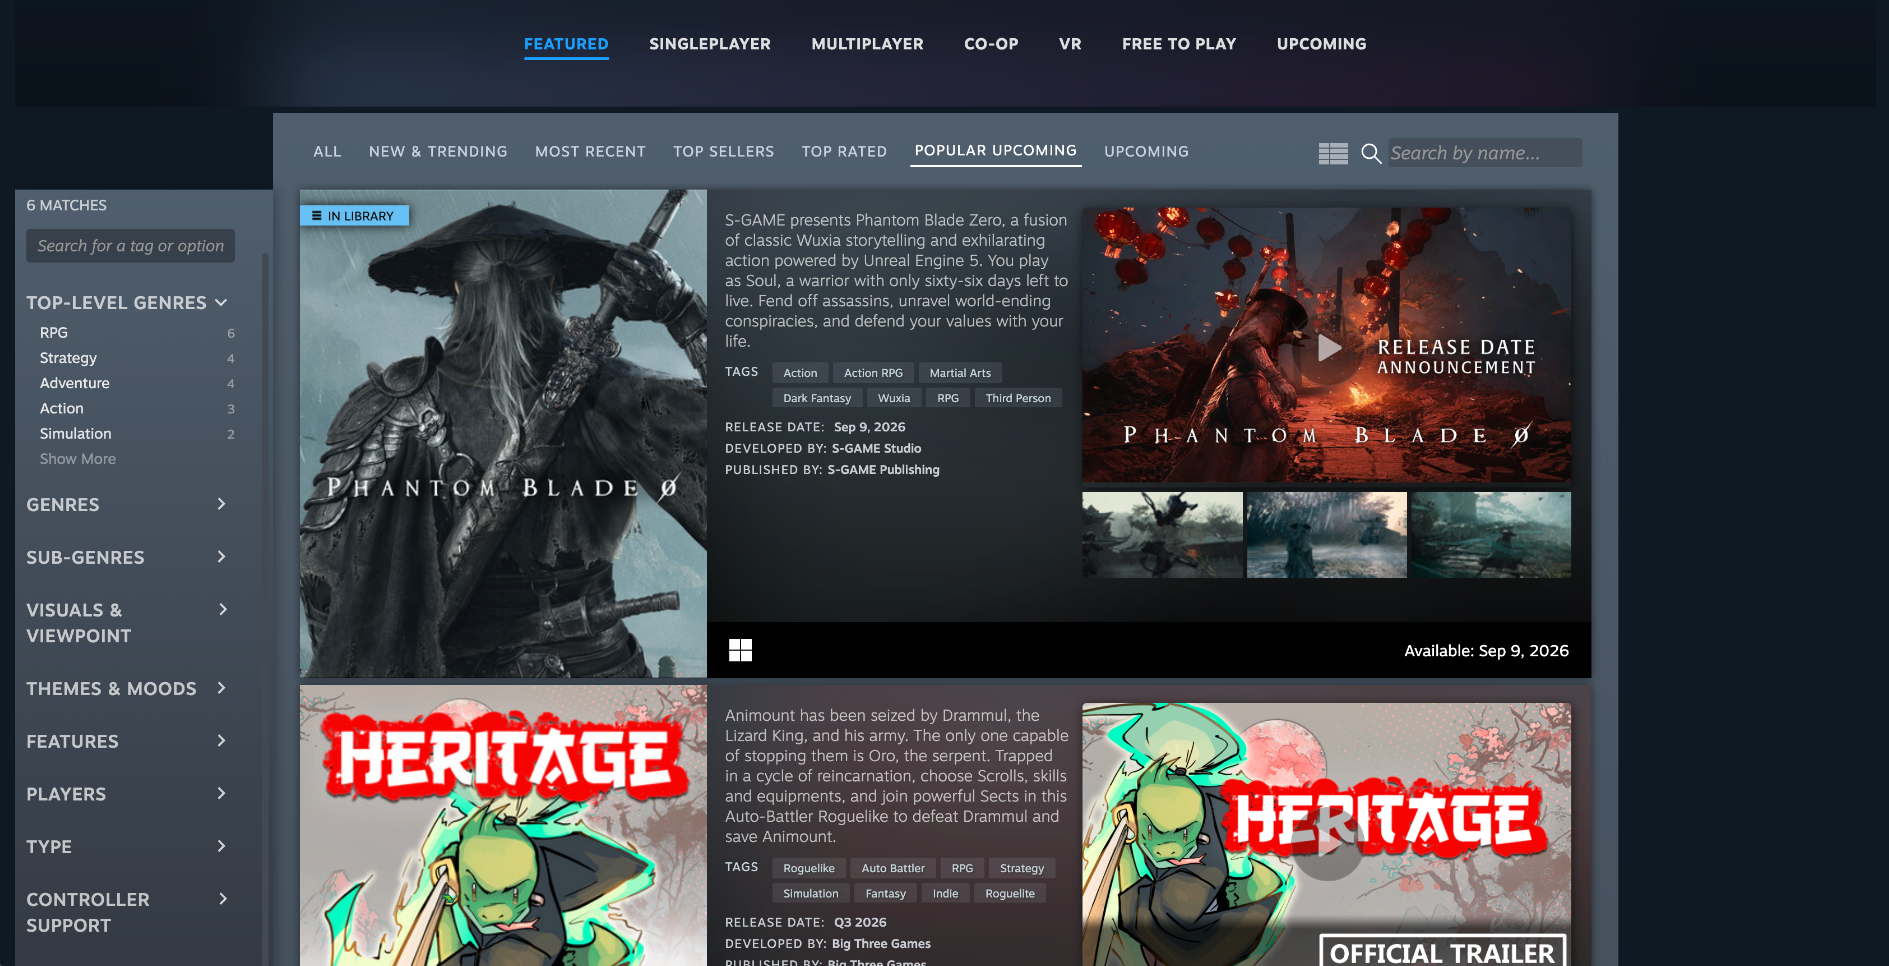Click the Wuxia tag
Image resolution: width=1889 pixels, height=966 pixels.
(x=894, y=398)
